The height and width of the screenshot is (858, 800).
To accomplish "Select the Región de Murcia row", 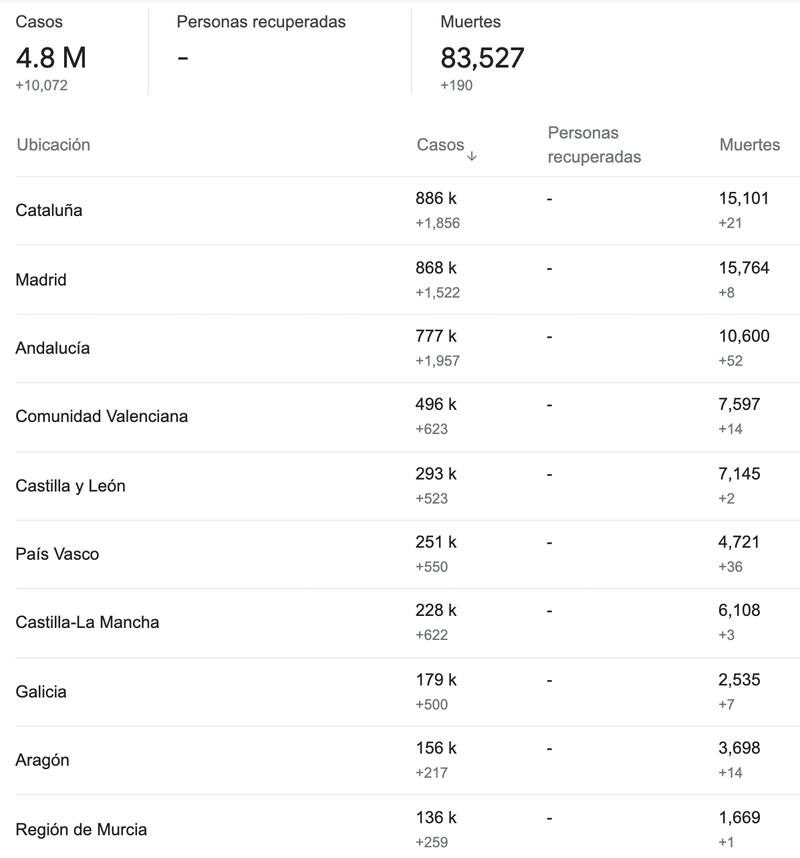I will click(x=81, y=830).
